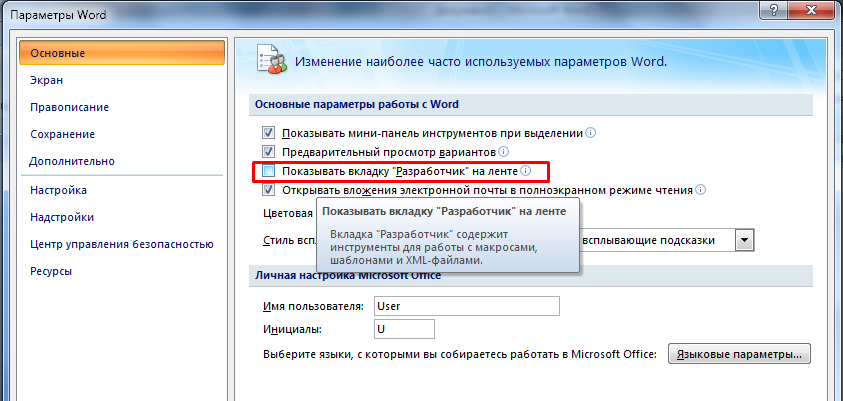Click the Стиль вспл. label
The height and width of the screenshot is (401, 843).
click(288, 240)
